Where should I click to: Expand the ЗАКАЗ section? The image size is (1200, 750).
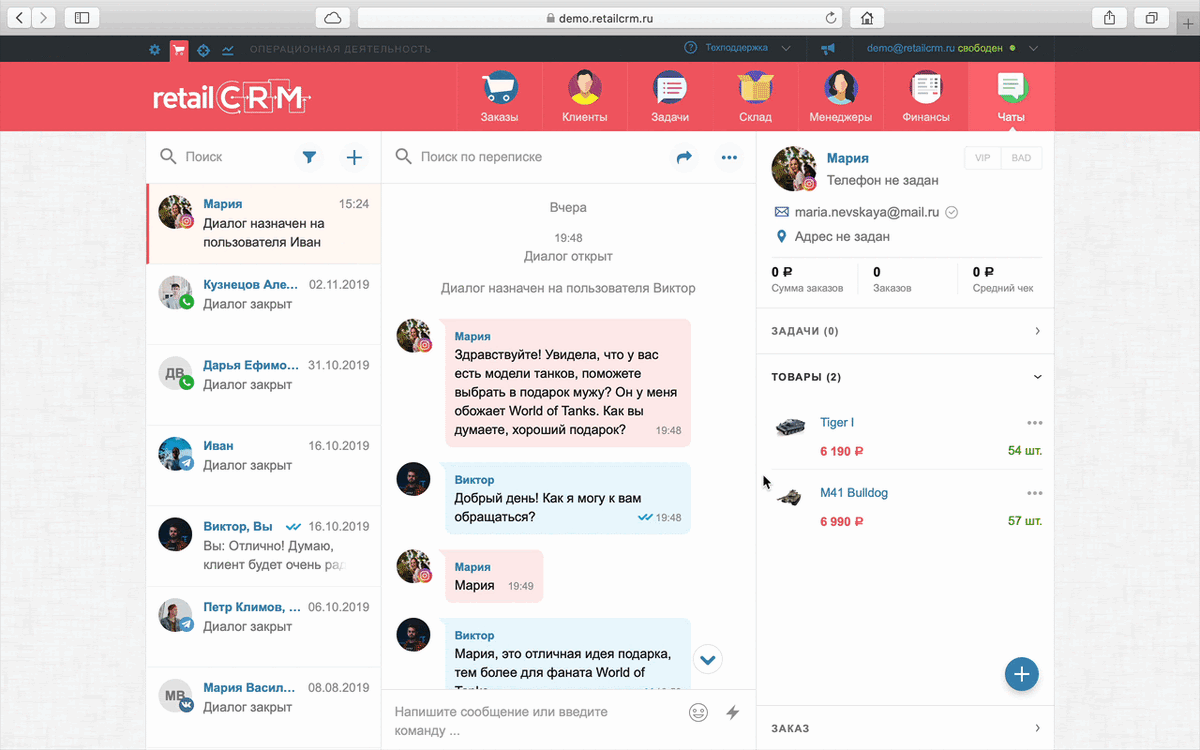coord(906,728)
